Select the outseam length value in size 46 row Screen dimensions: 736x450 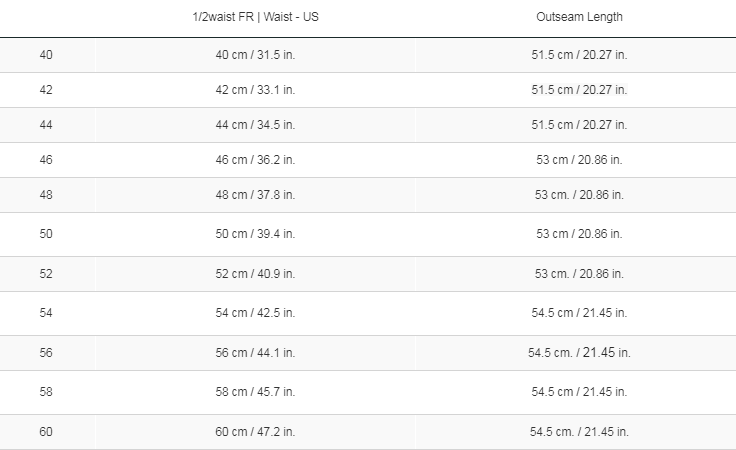point(579,160)
